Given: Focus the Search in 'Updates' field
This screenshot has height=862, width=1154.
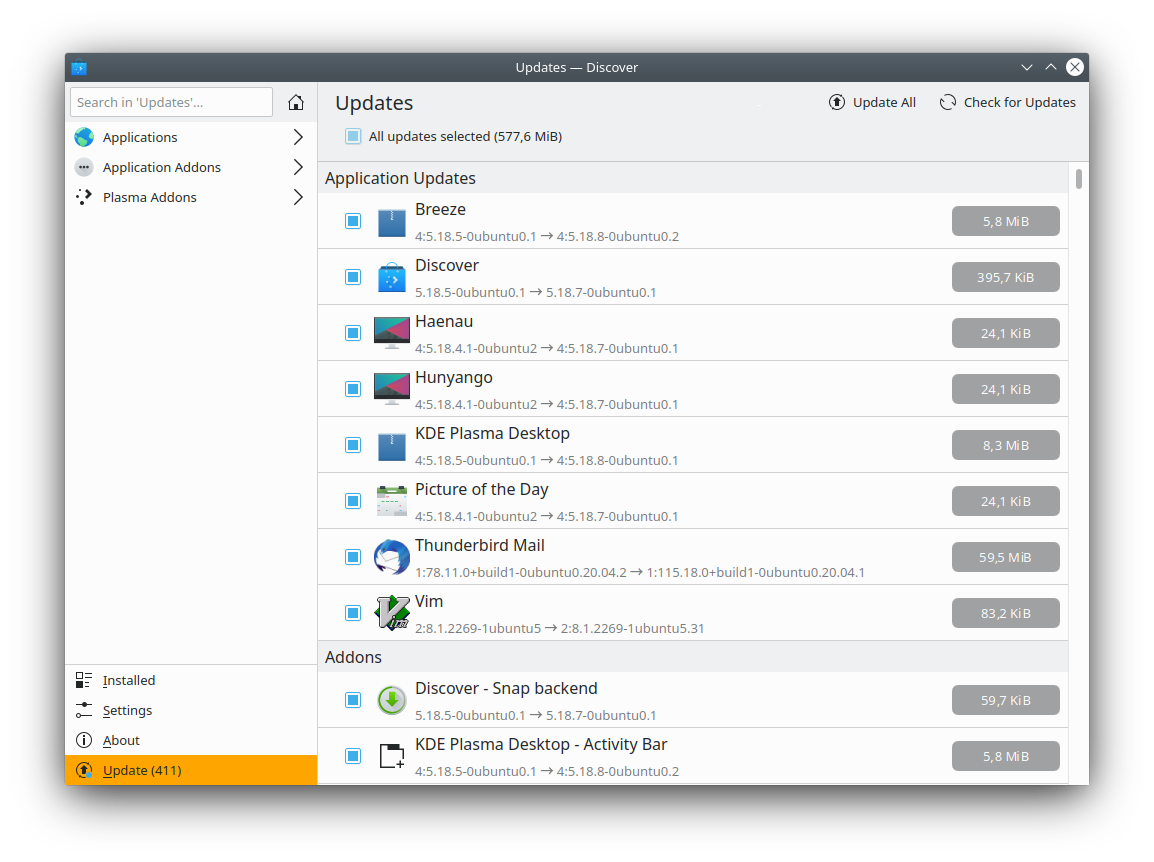Looking at the screenshot, I should tap(171, 102).
